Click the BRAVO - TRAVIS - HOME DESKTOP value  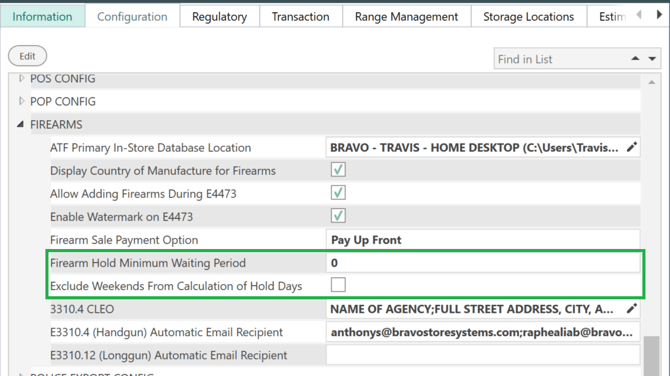pos(474,147)
